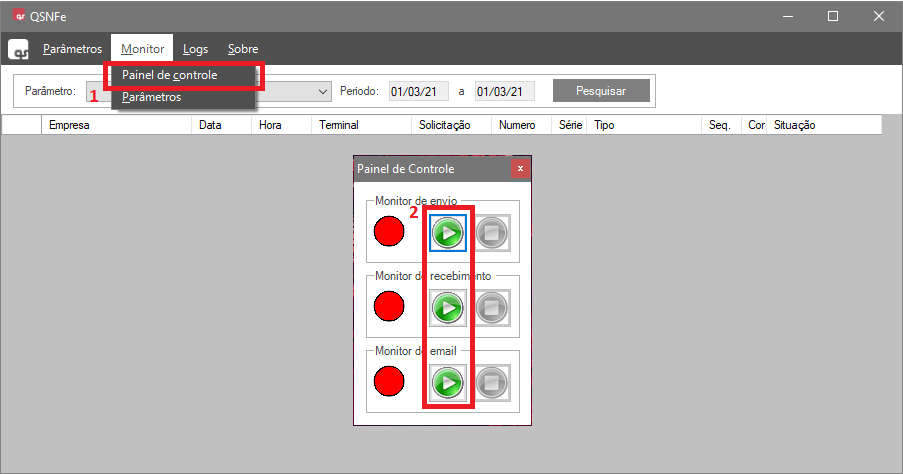Stop the Monitor de recebimento
The width and height of the screenshot is (903, 474).
[491, 307]
